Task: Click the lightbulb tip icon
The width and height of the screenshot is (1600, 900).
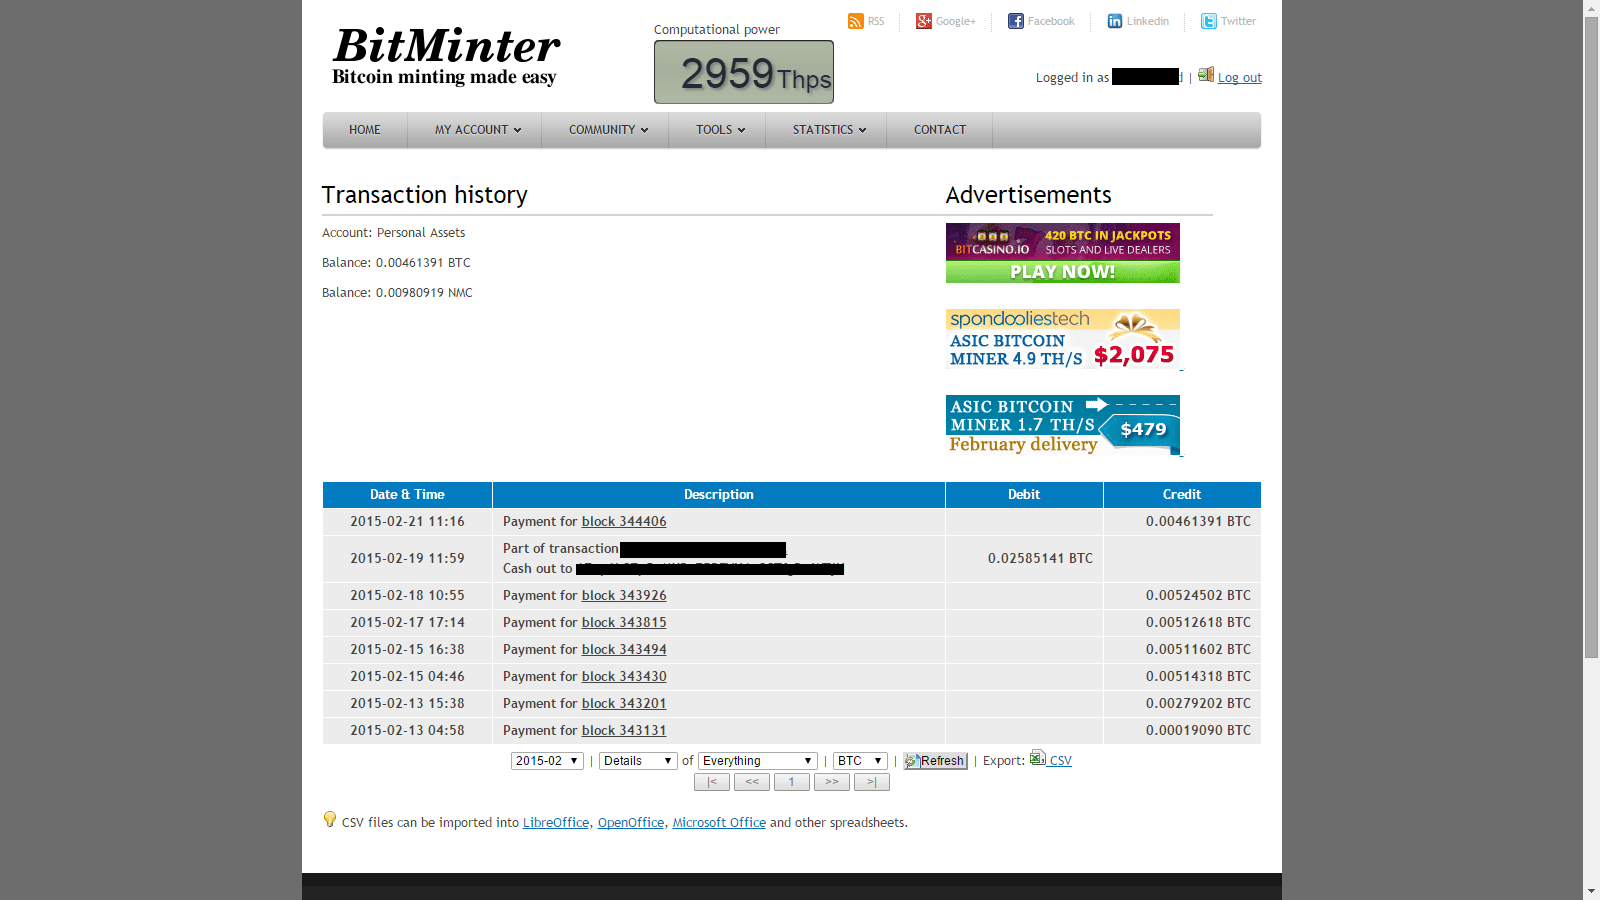Action: point(330,819)
